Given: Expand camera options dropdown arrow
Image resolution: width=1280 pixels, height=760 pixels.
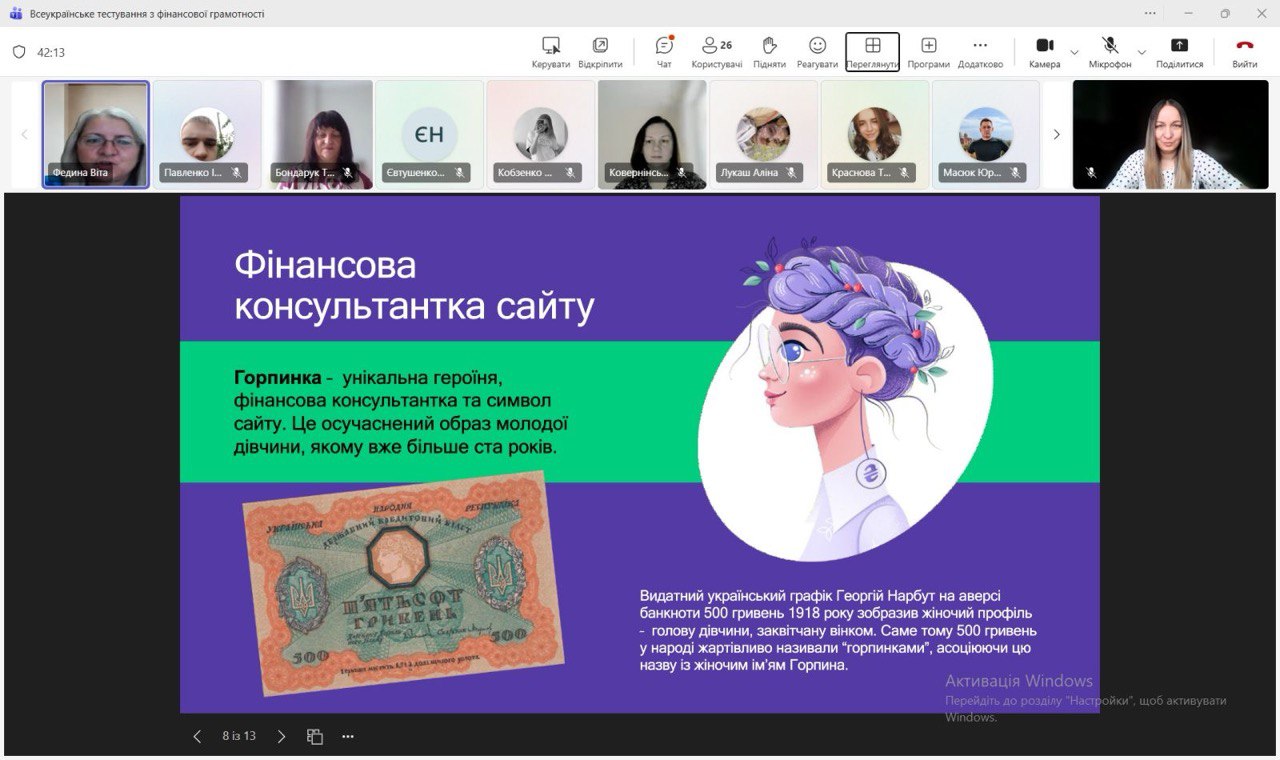Looking at the screenshot, I should (1075, 52).
